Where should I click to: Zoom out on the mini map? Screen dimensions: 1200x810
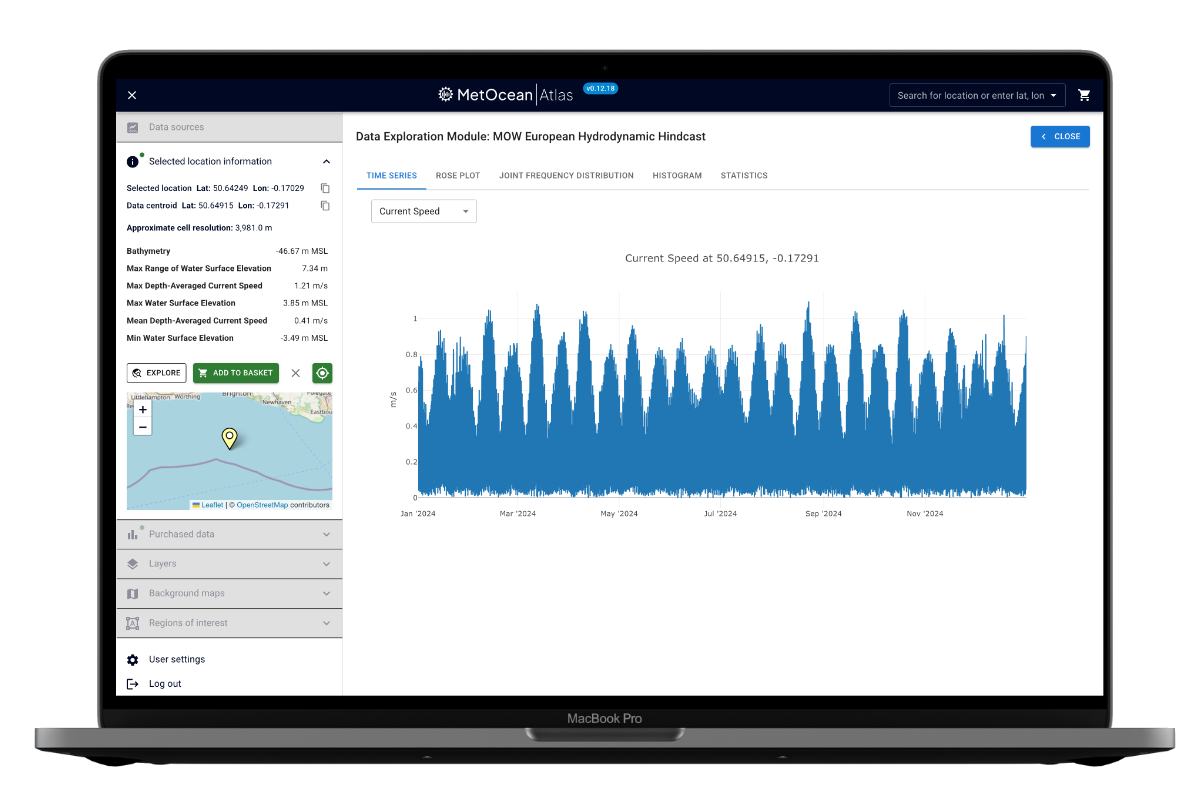[143, 427]
